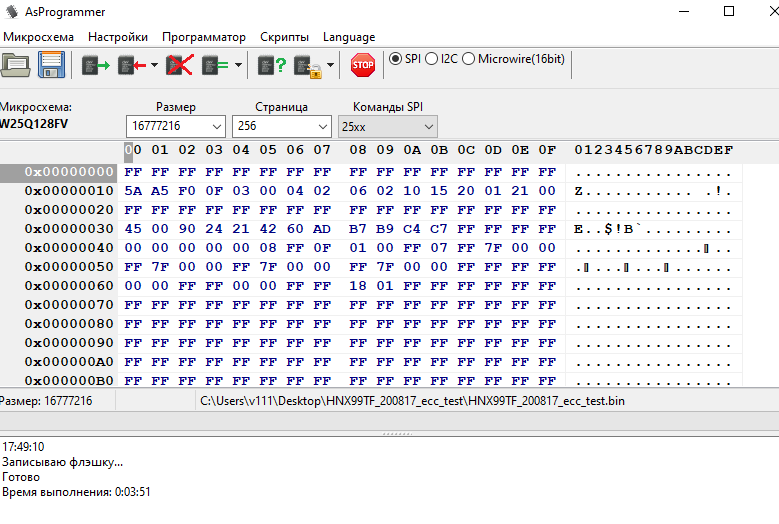
Task: Click log line Время выполнения: 0:03:51
Action: 76,492
